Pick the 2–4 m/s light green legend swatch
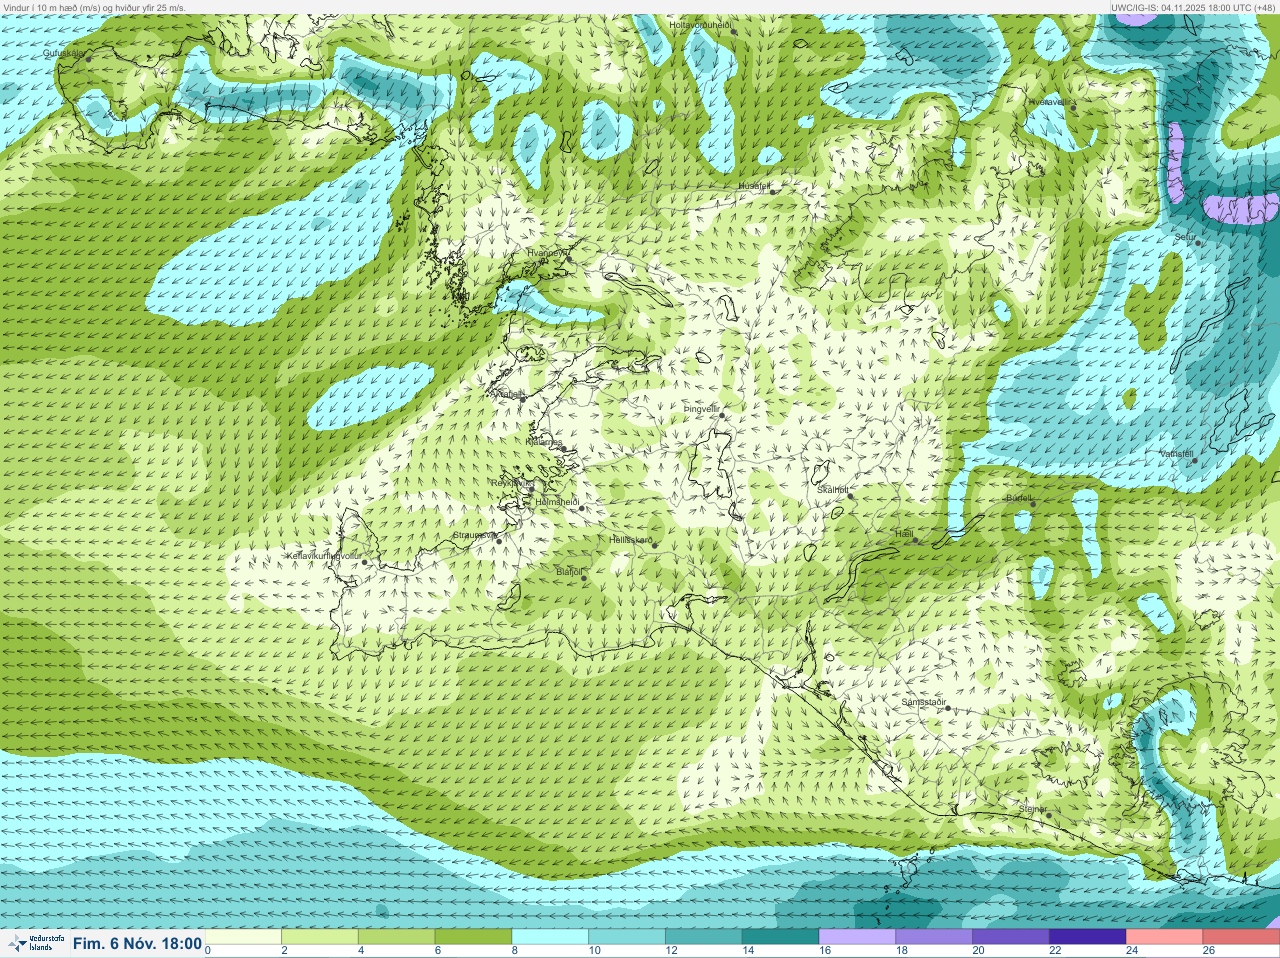This screenshot has height=958, width=1280. 320,936
